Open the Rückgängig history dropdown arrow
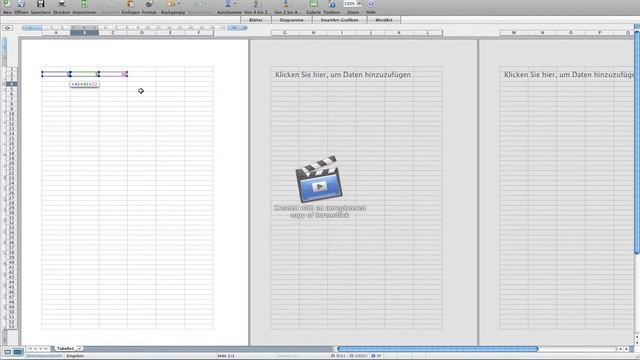640x360 pixels. click(x=179, y=4)
